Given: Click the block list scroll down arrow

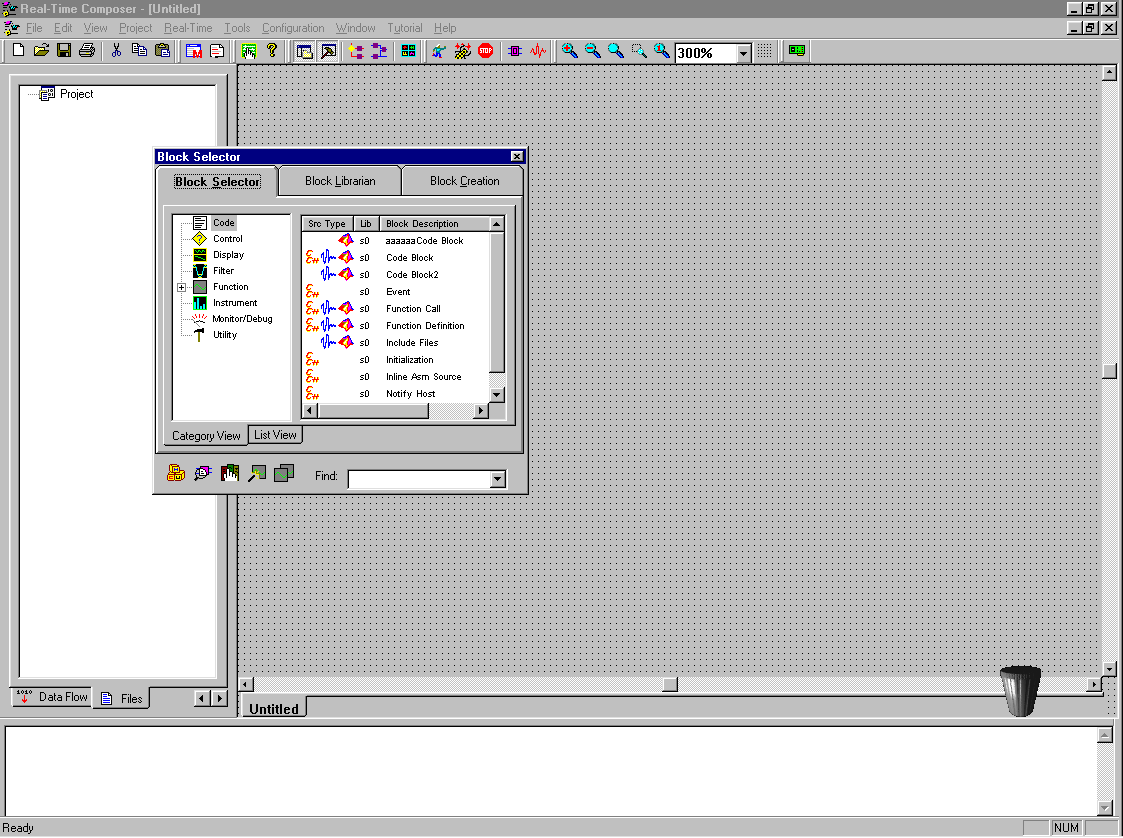Looking at the screenshot, I should click(496, 395).
